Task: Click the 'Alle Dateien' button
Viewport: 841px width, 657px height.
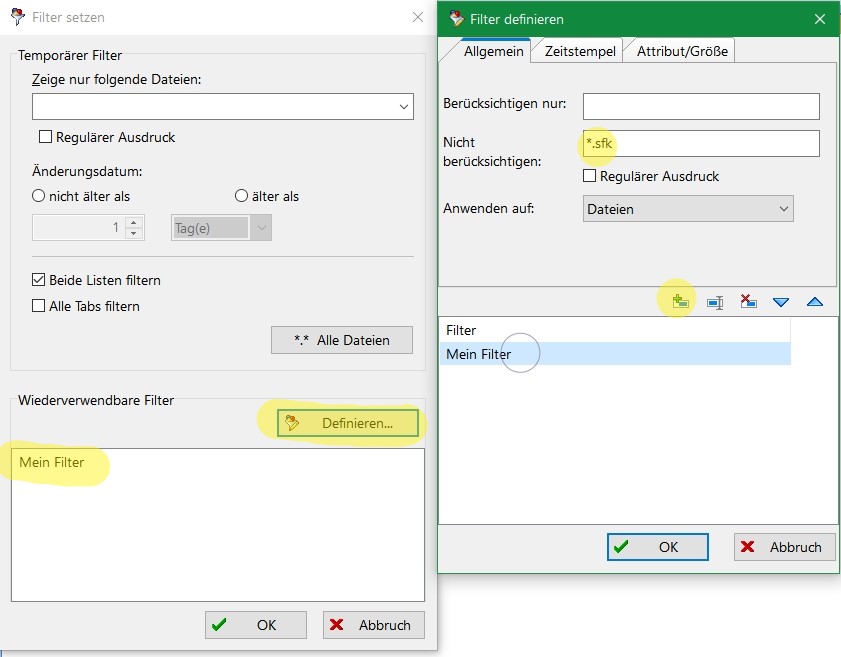Action: (342, 340)
